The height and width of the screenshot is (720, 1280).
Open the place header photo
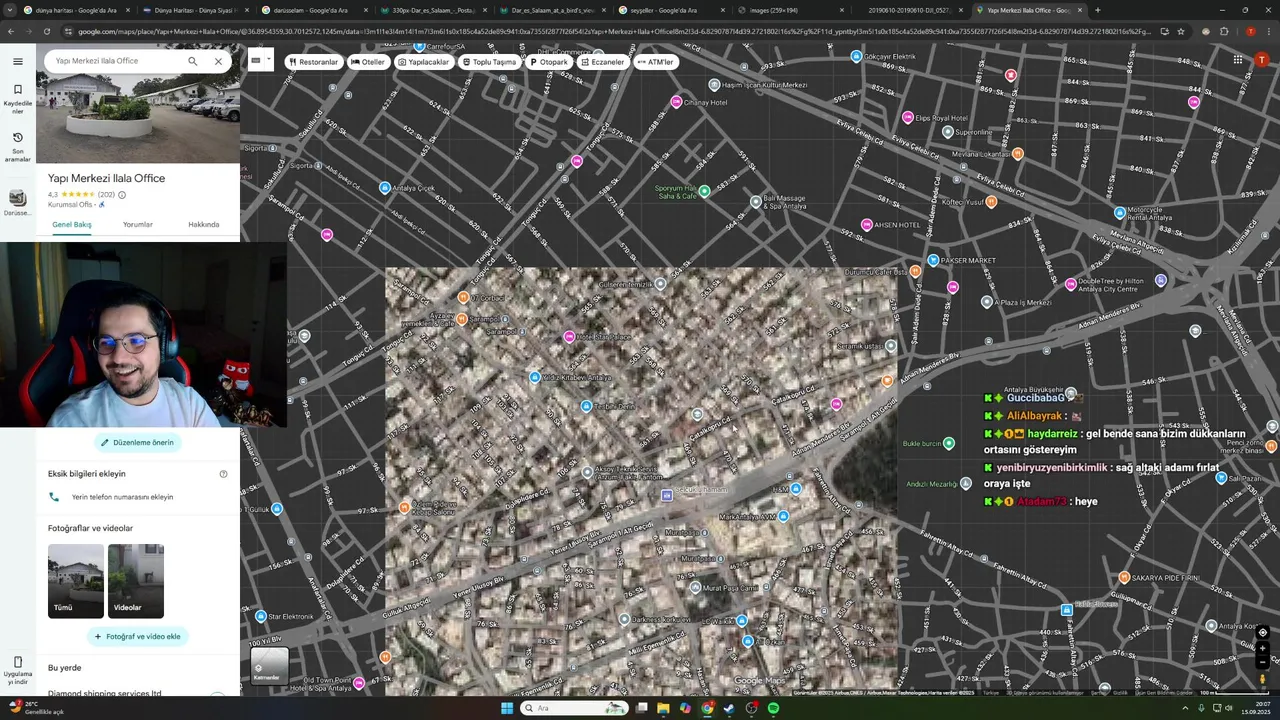click(x=138, y=118)
